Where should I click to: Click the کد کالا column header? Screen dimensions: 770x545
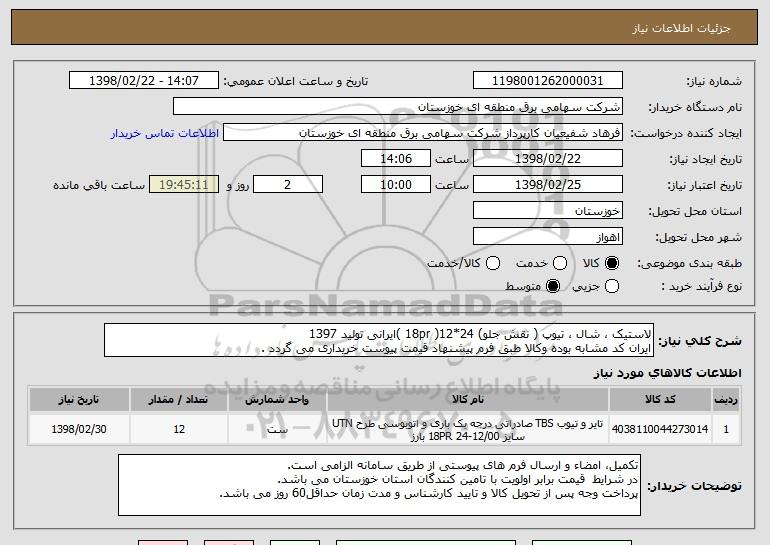point(660,400)
